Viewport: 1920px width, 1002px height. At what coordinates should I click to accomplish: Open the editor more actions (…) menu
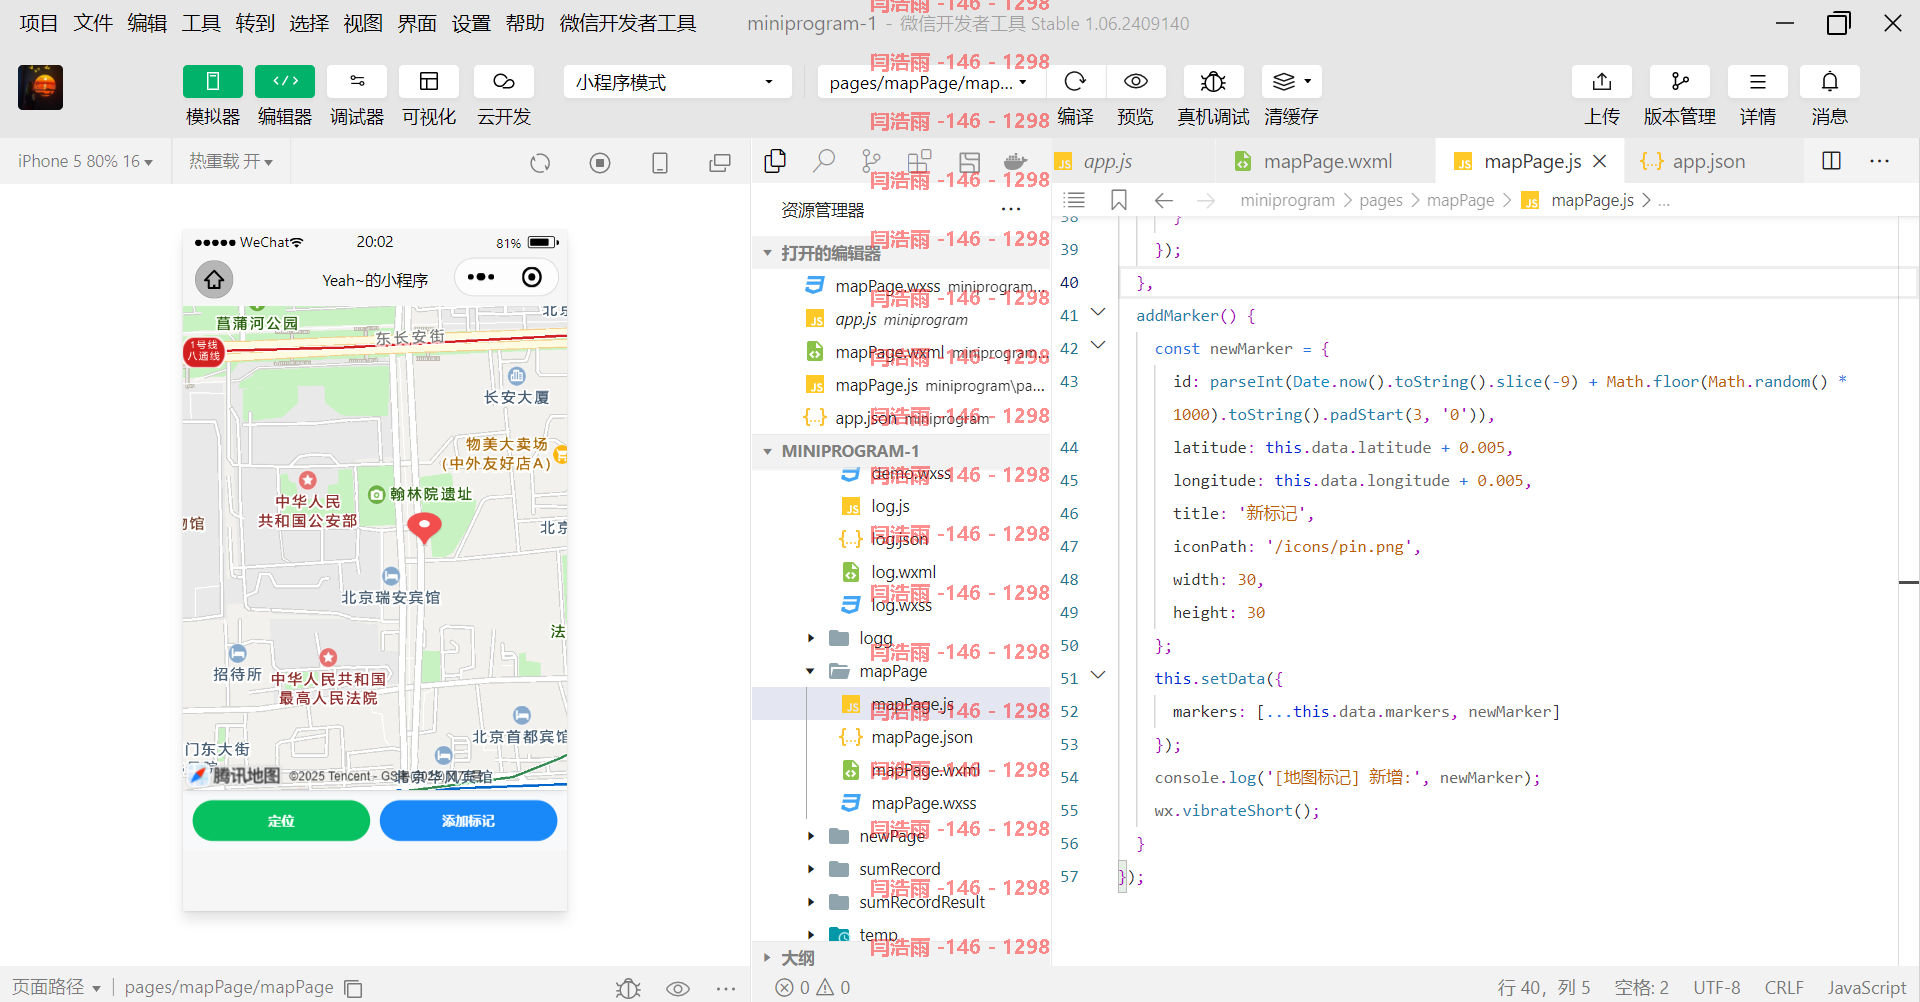1880,161
